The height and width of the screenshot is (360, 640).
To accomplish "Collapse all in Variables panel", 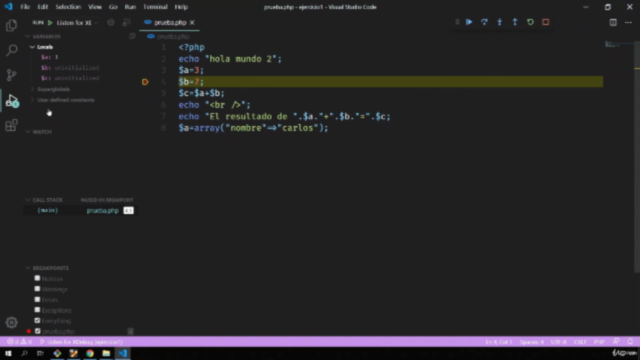I will tap(132, 36).
